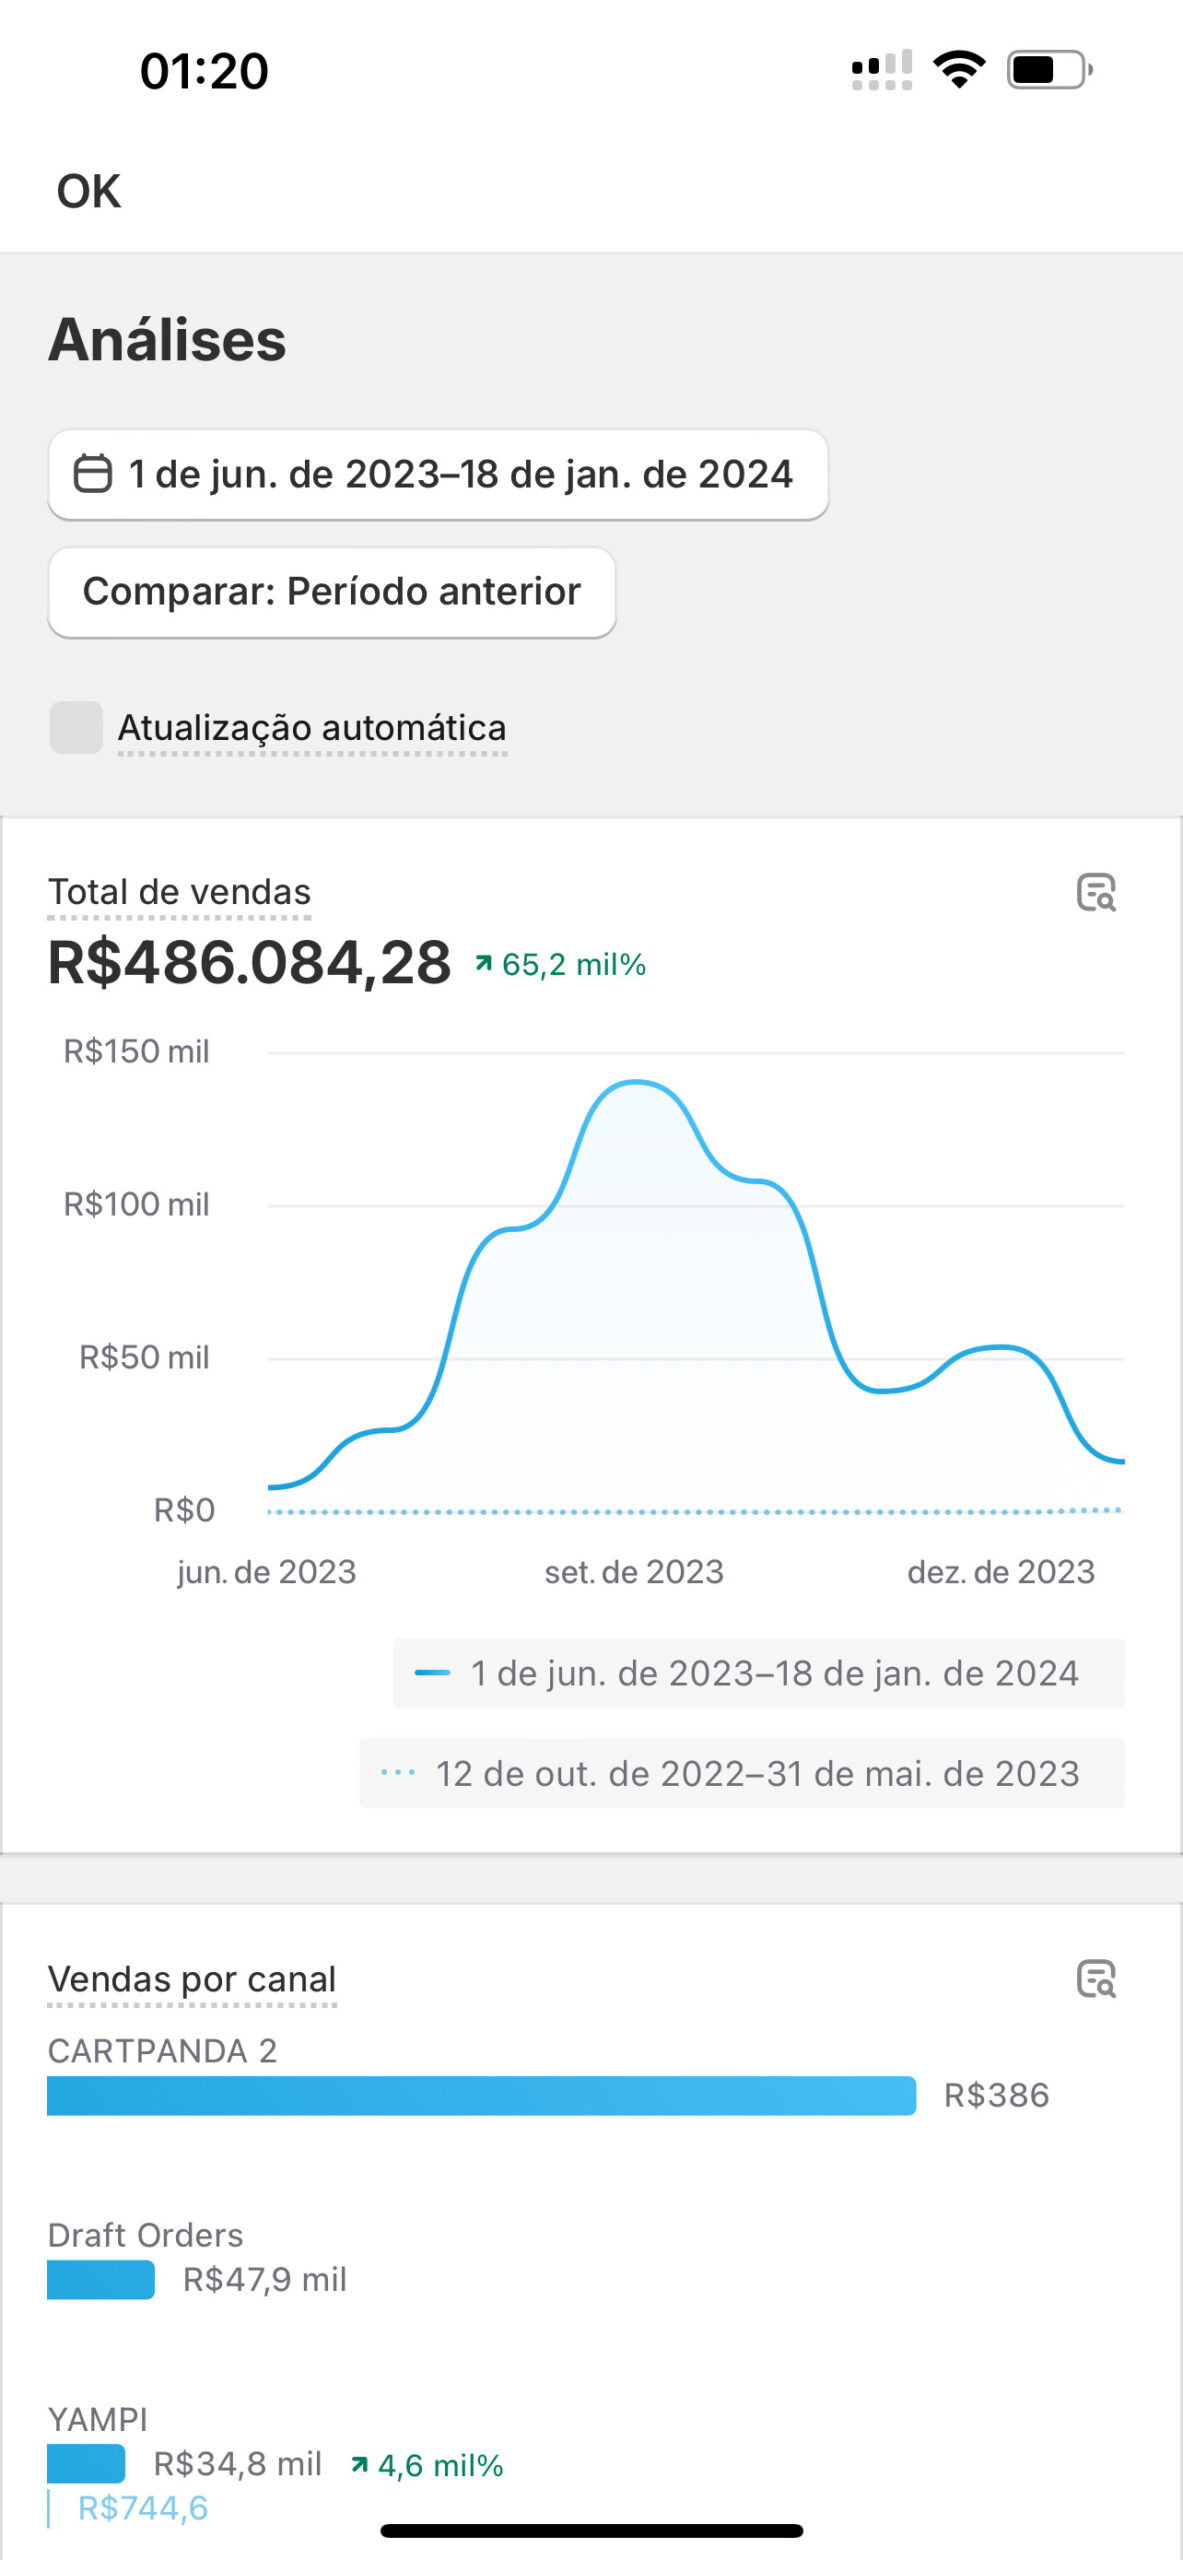Tap the battery status icon
Screen dimensions: 1183x2560
[1049, 70]
